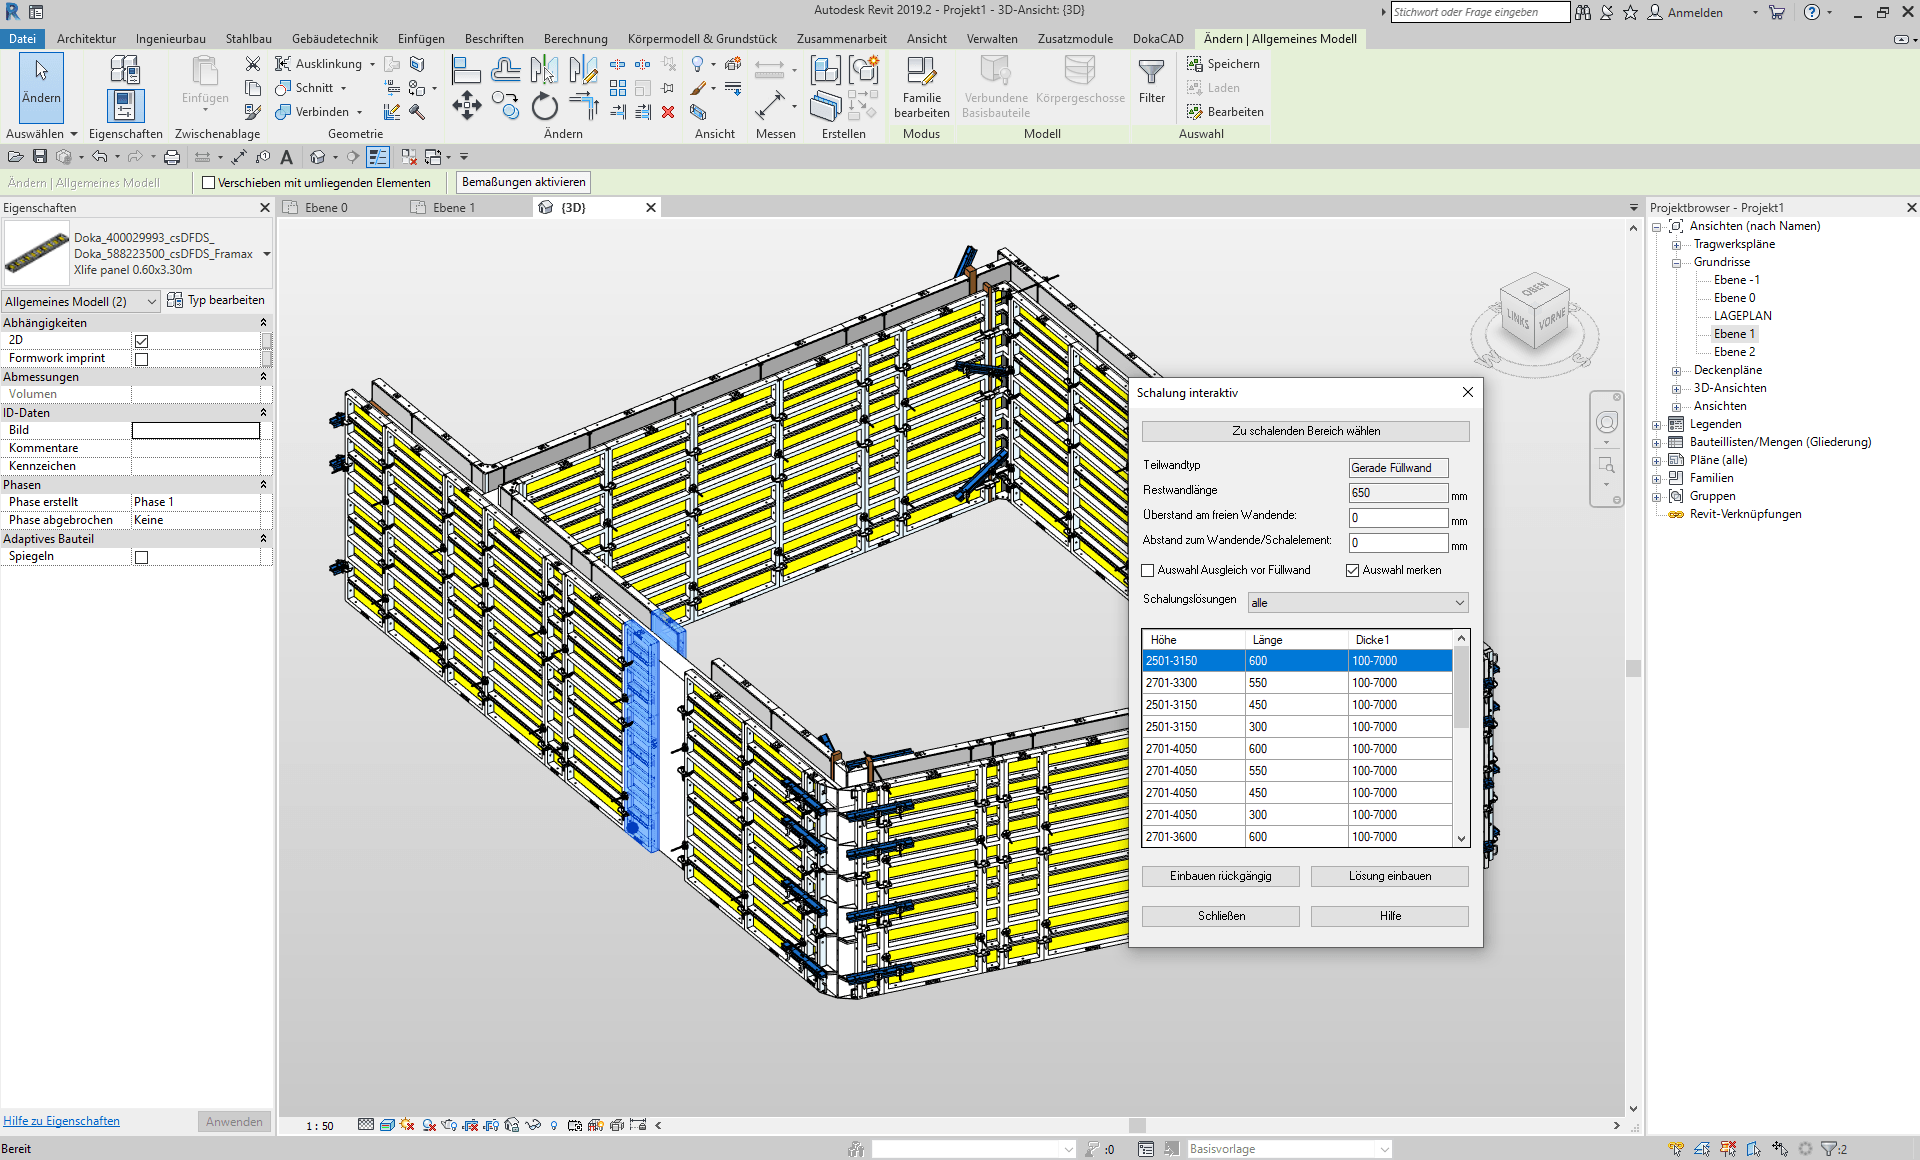Open the Allgemeines Modell (2) type filter dropdown
The image size is (1920, 1160).
[80, 302]
